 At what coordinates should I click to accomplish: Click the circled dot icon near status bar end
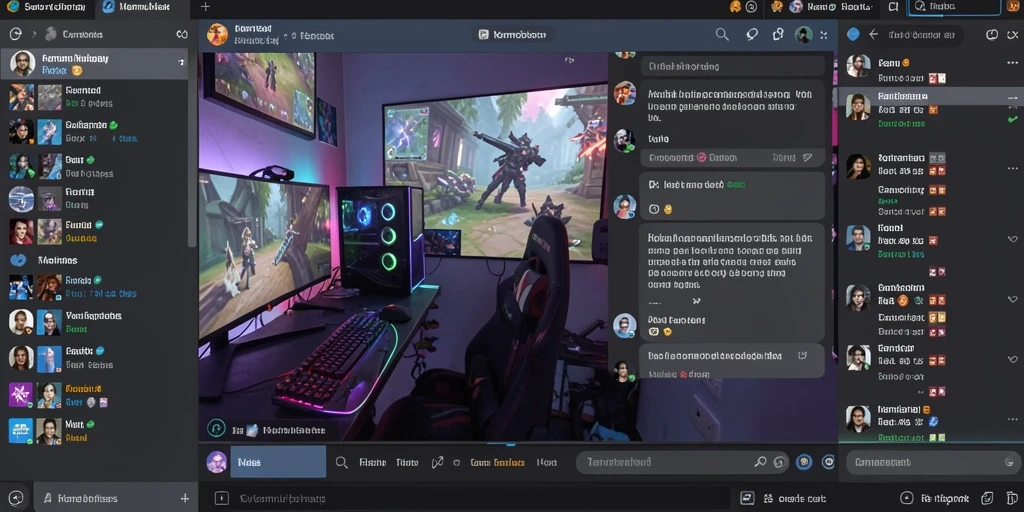pos(906,498)
